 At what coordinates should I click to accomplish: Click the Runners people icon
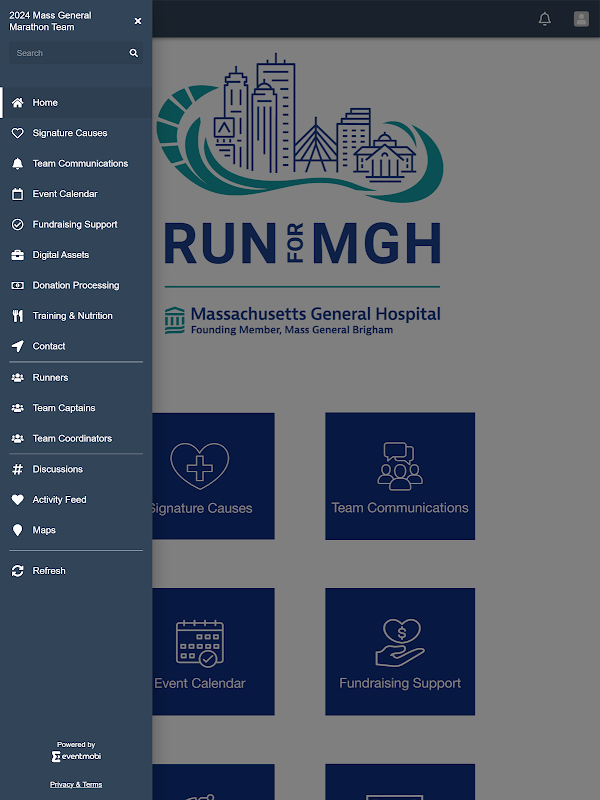click(17, 378)
